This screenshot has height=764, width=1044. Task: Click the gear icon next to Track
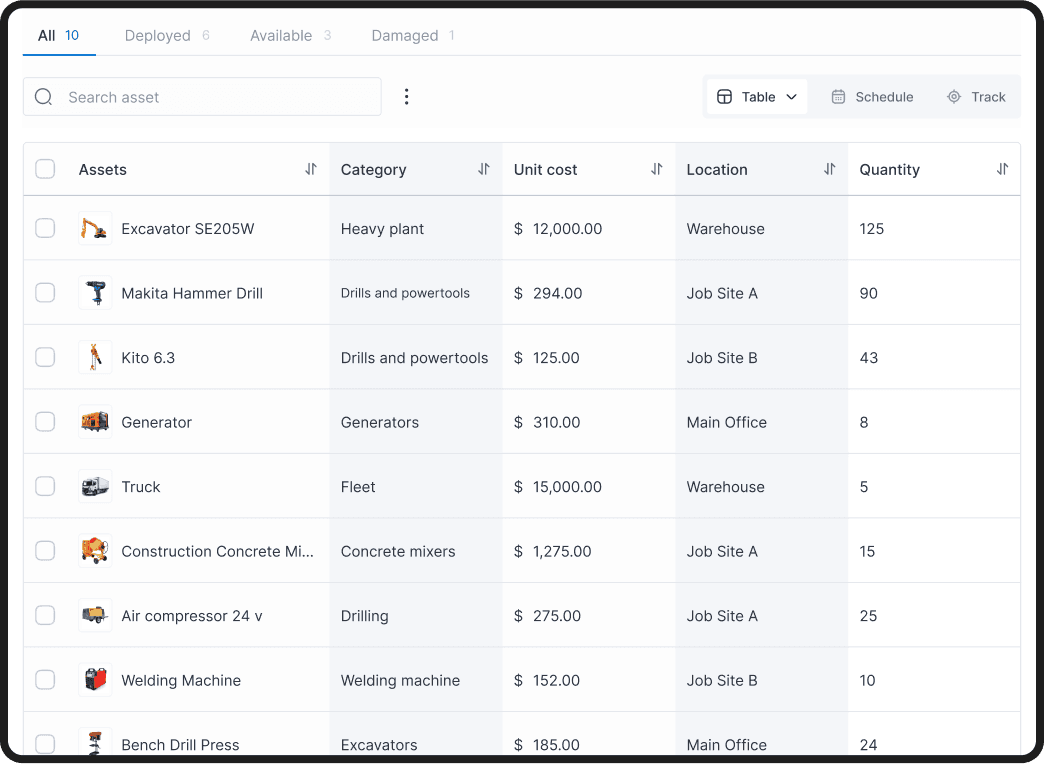click(953, 97)
